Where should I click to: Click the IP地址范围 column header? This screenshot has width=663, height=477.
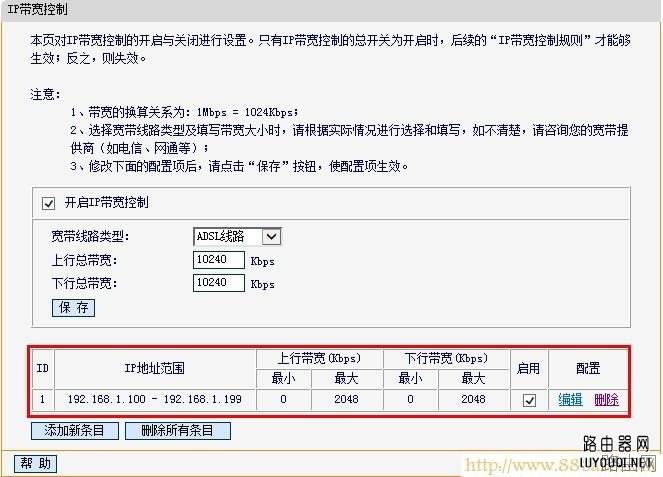click(x=155, y=368)
